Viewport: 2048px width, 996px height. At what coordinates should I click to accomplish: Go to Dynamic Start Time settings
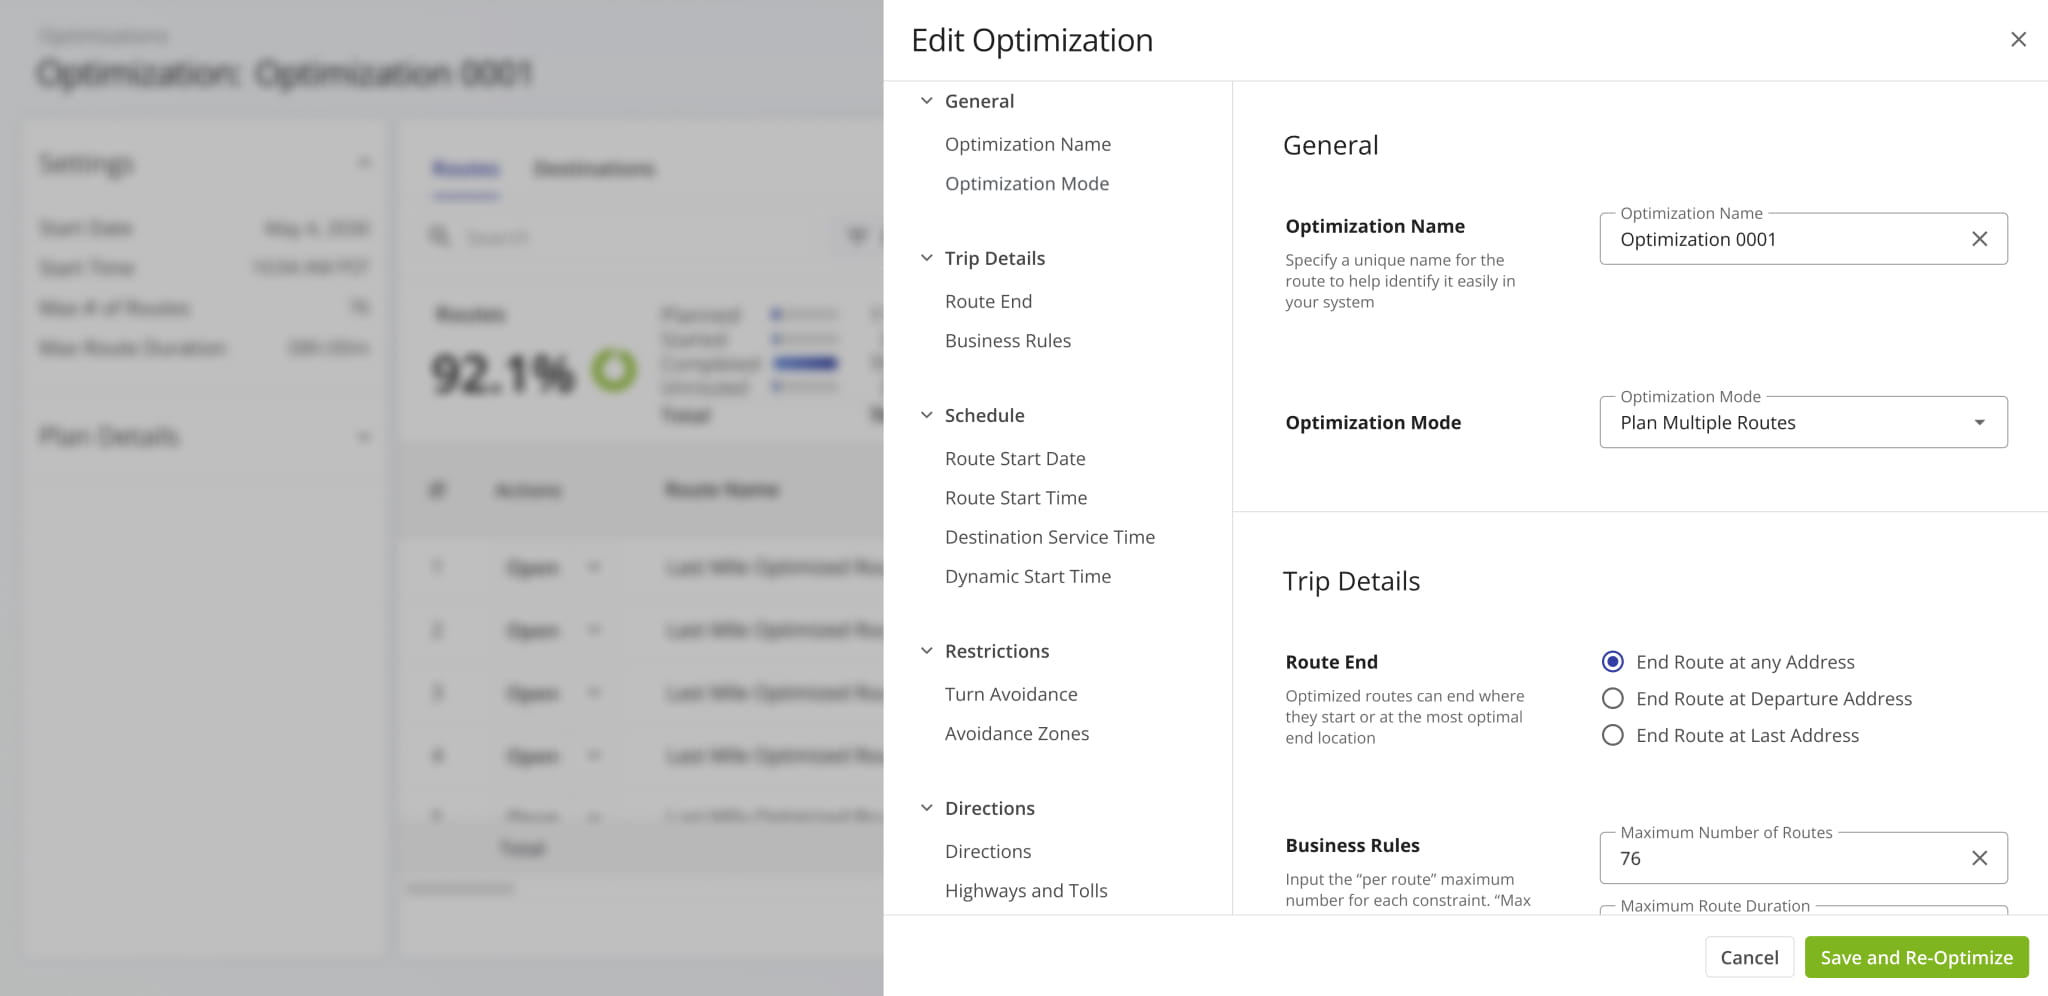tap(1027, 576)
